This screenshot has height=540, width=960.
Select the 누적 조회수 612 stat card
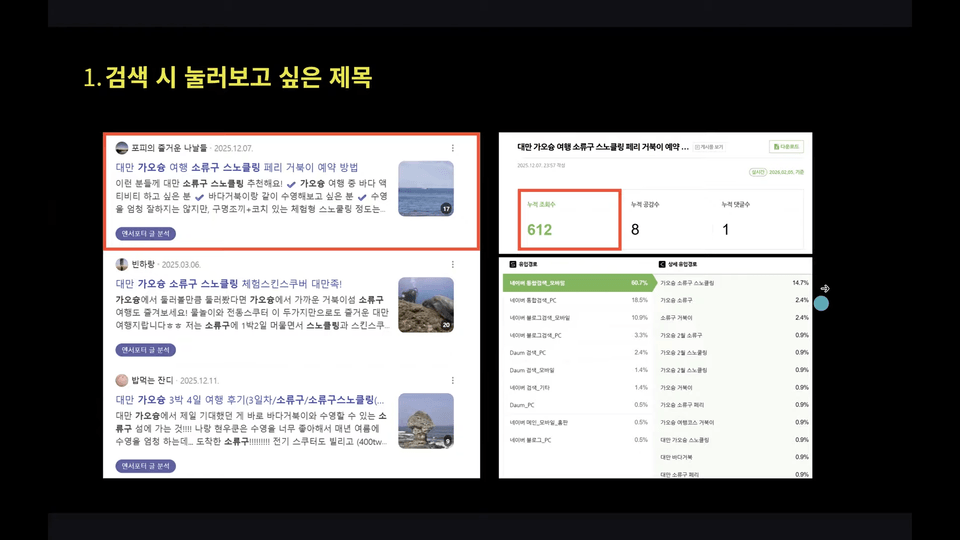[x=569, y=220]
